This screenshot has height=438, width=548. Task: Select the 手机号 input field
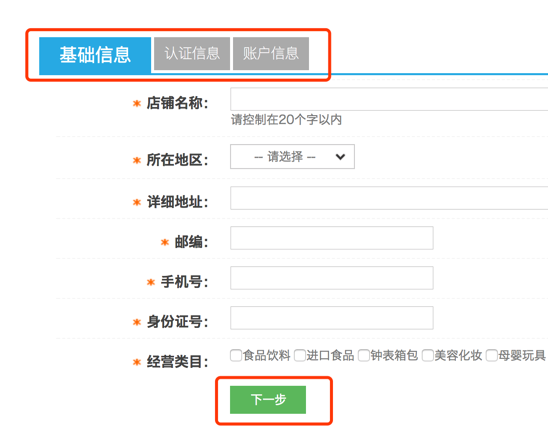pos(332,278)
